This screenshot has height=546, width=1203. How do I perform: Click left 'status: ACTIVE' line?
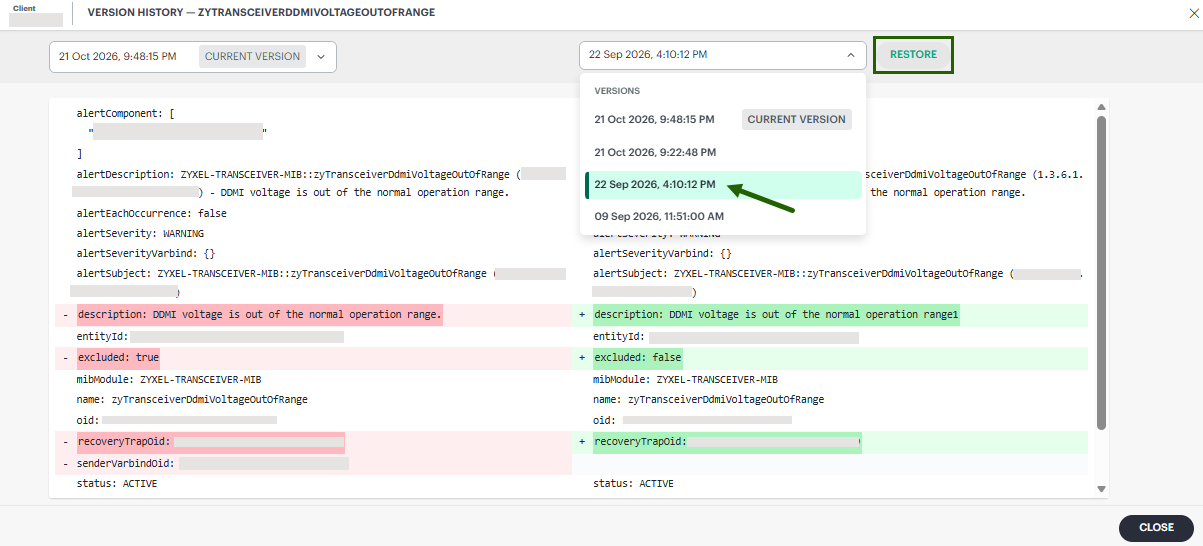point(117,484)
